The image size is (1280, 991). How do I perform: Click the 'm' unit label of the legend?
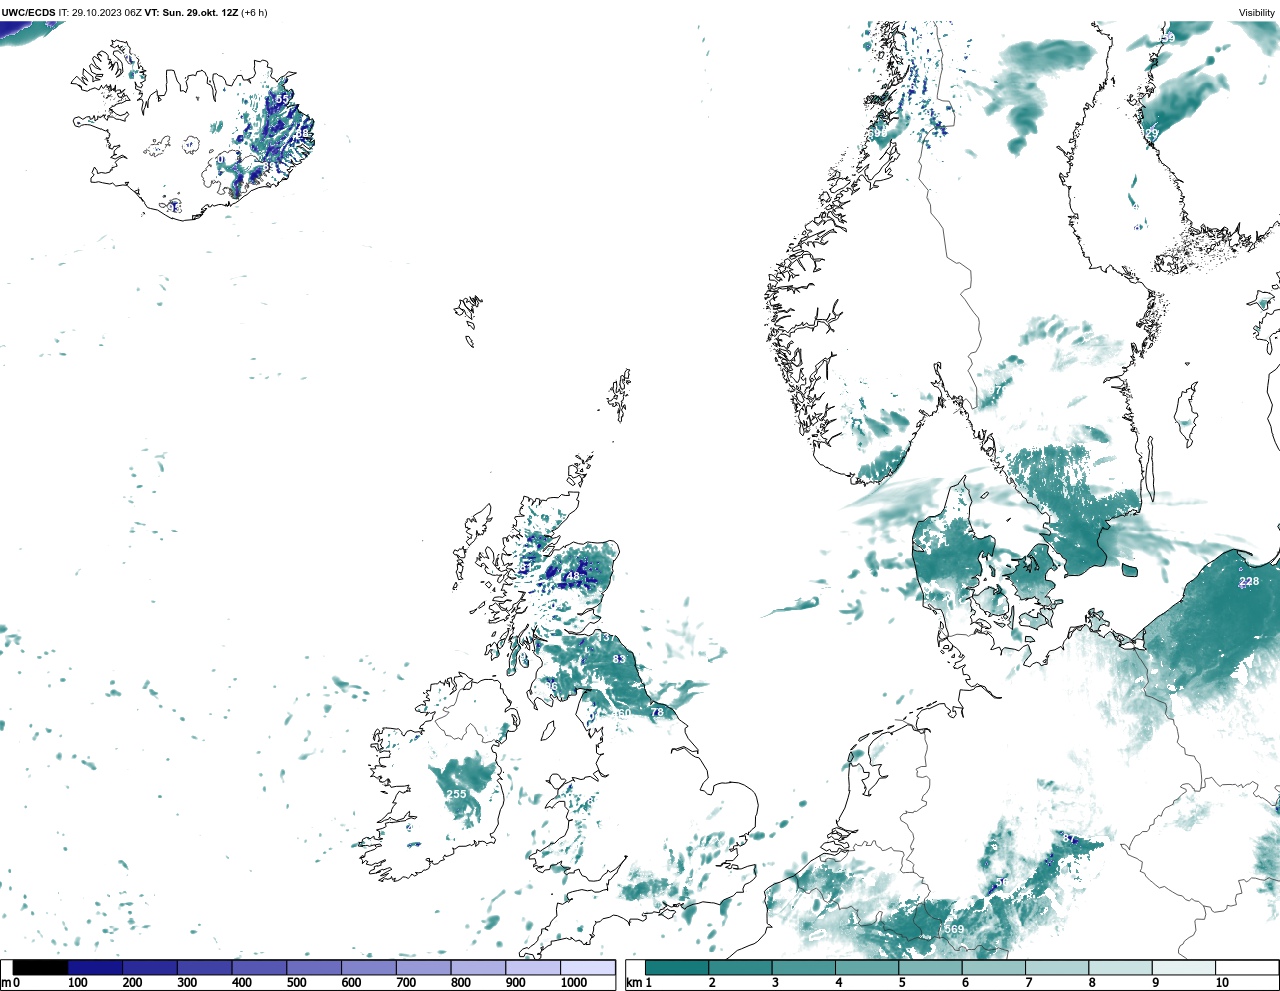pyautogui.click(x=6, y=983)
